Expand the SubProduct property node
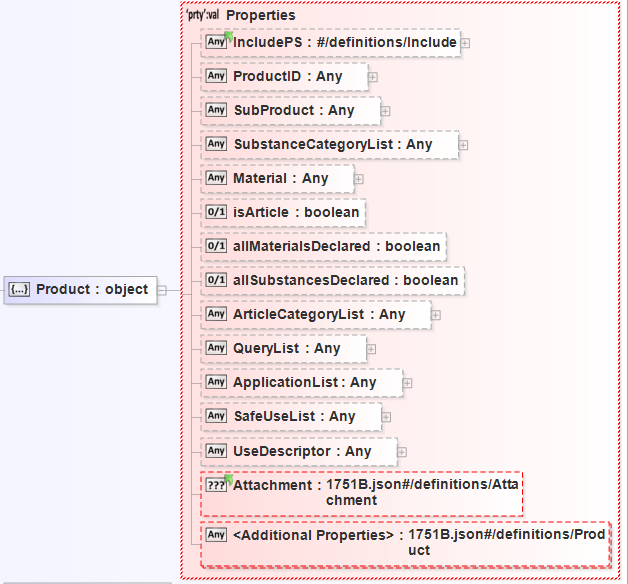 click(x=385, y=111)
